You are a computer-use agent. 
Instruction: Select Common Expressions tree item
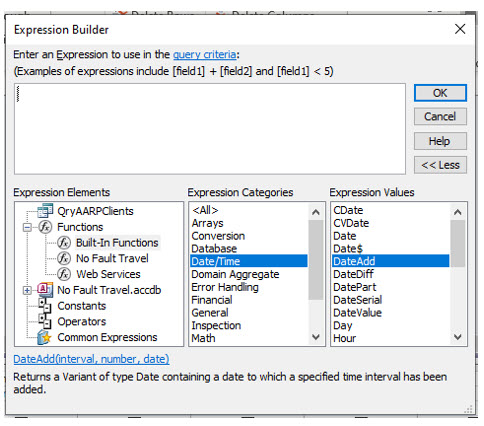[x=107, y=337]
